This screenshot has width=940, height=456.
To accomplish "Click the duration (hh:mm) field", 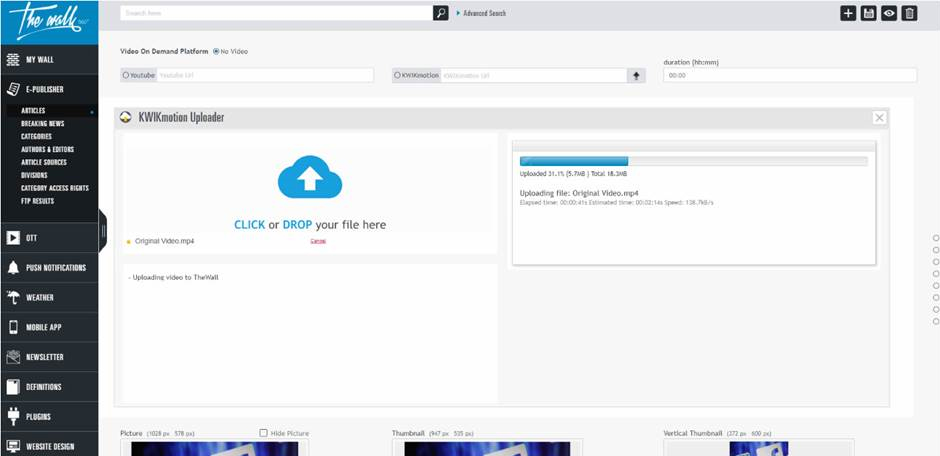I will pos(790,76).
